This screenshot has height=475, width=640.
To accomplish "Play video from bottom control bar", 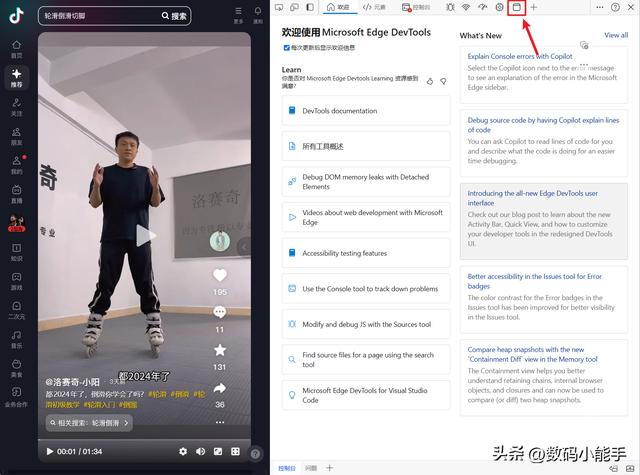I will click(50, 451).
